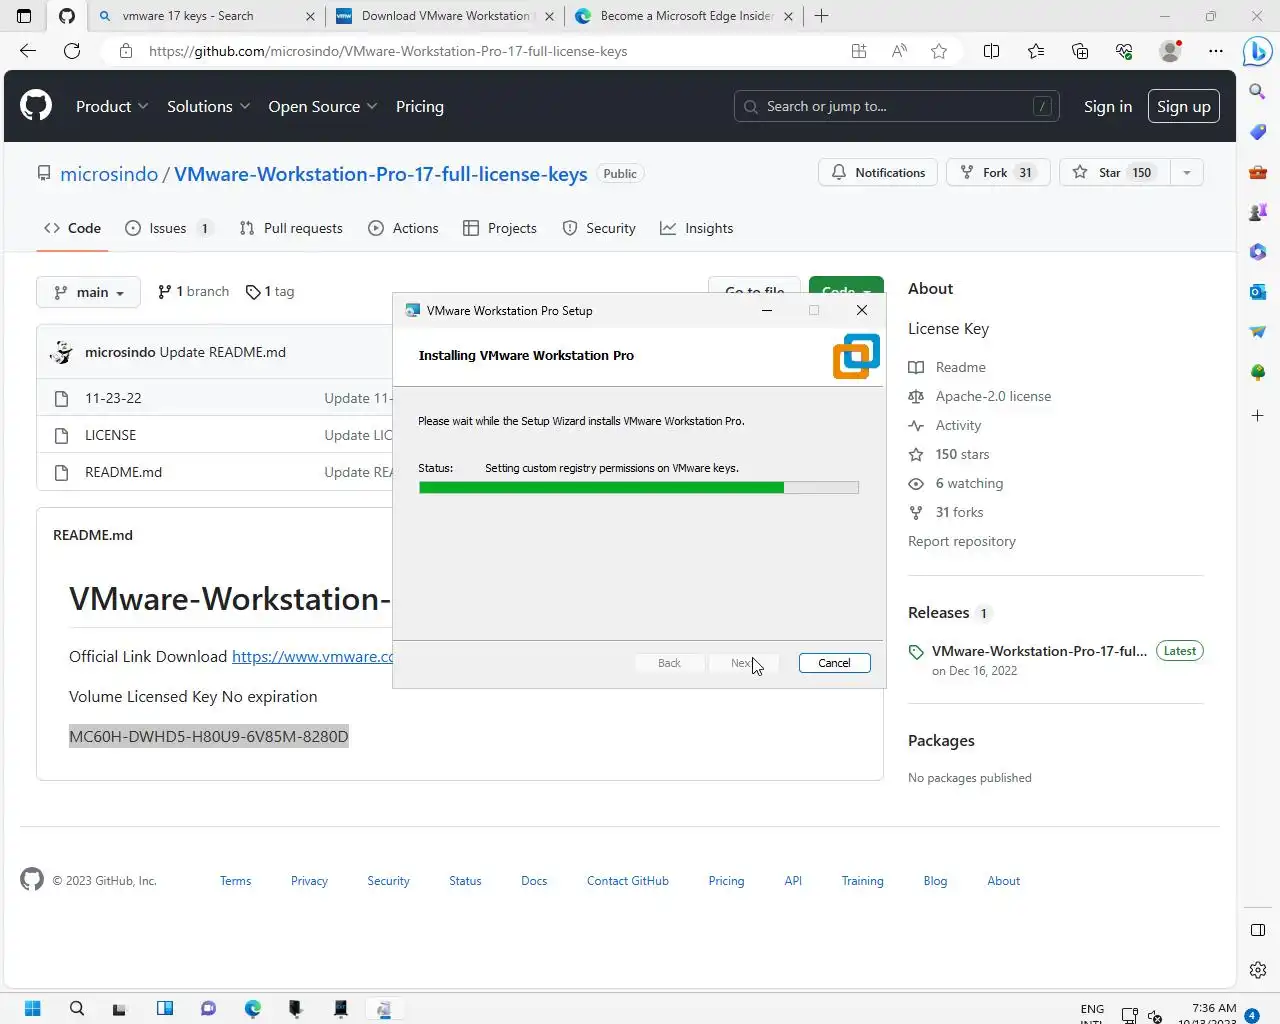Fork the repository button
This screenshot has width=1280, height=1024.
click(x=998, y=173)
